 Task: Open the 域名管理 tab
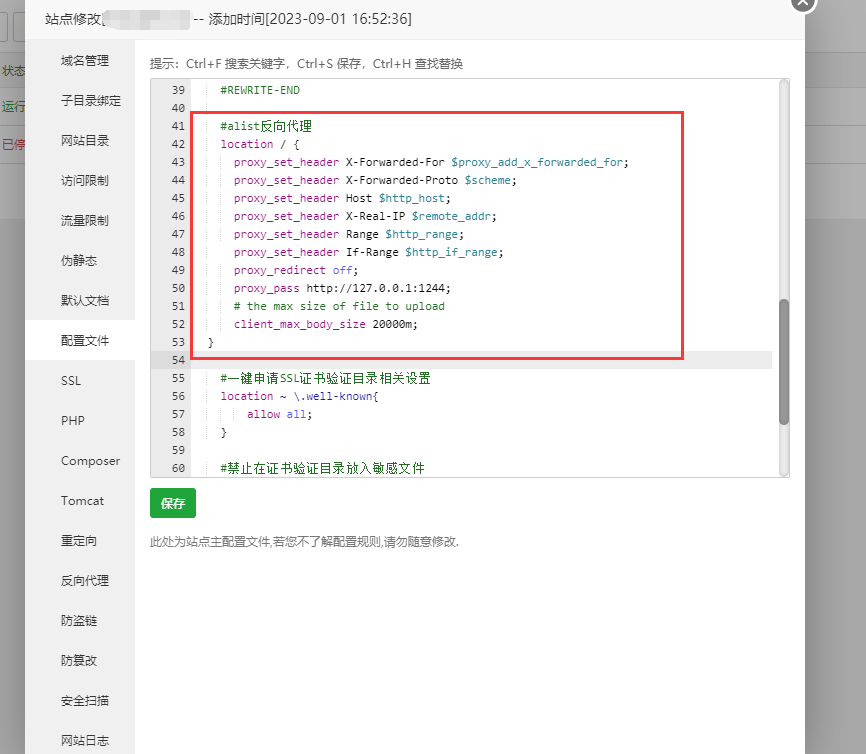[x=85, y=61]
